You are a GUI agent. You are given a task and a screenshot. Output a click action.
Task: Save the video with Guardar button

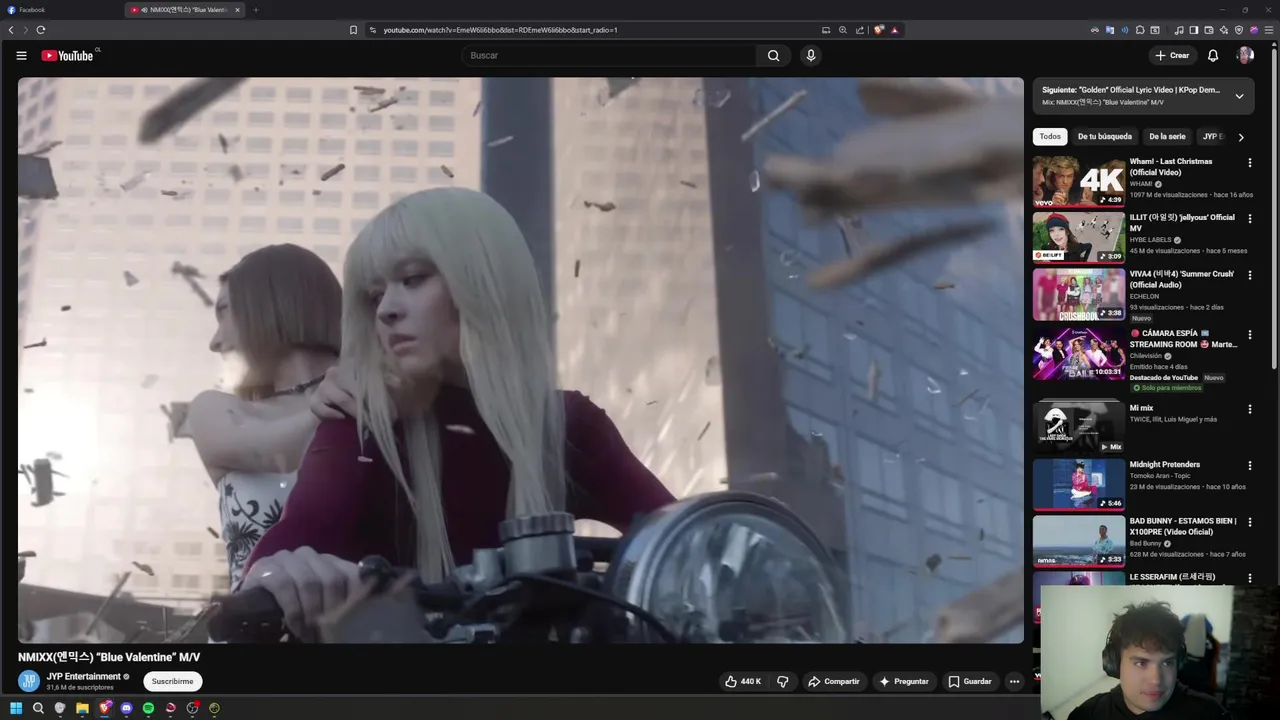tap(970, 681)
